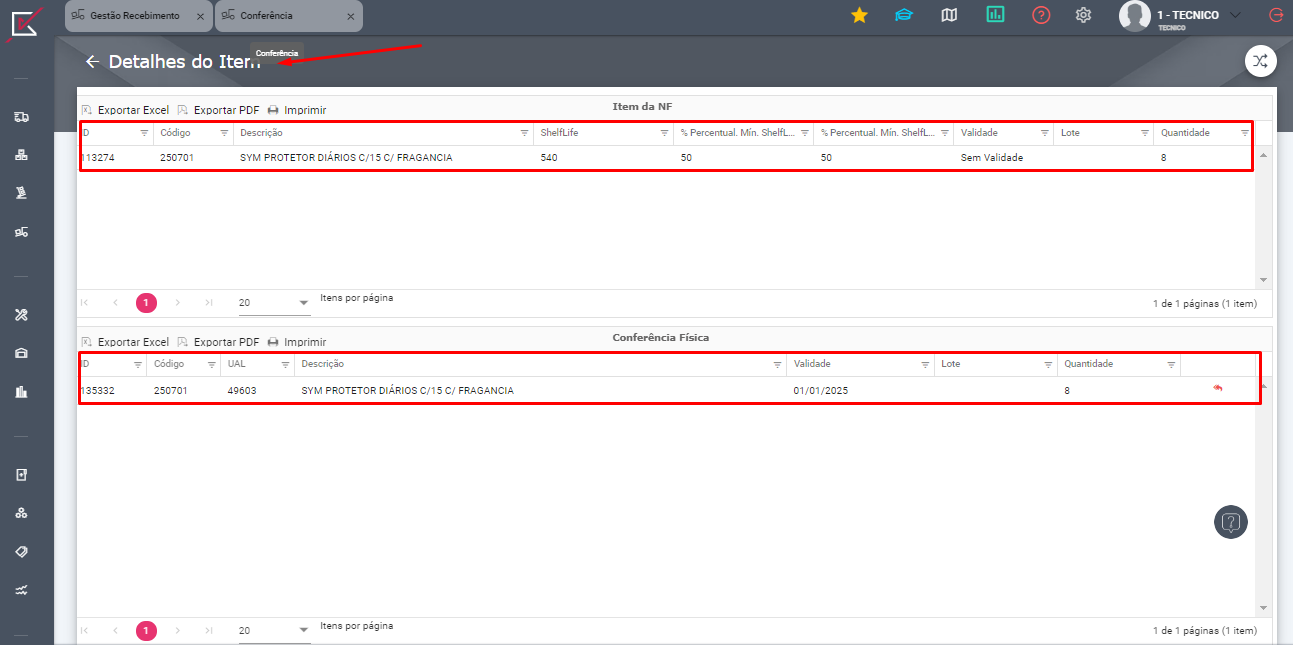Open filter on Item da NF Quantidade column
Image resolution: width=1293 pixels, height=645 pixels.
[x=1245, y=133]
